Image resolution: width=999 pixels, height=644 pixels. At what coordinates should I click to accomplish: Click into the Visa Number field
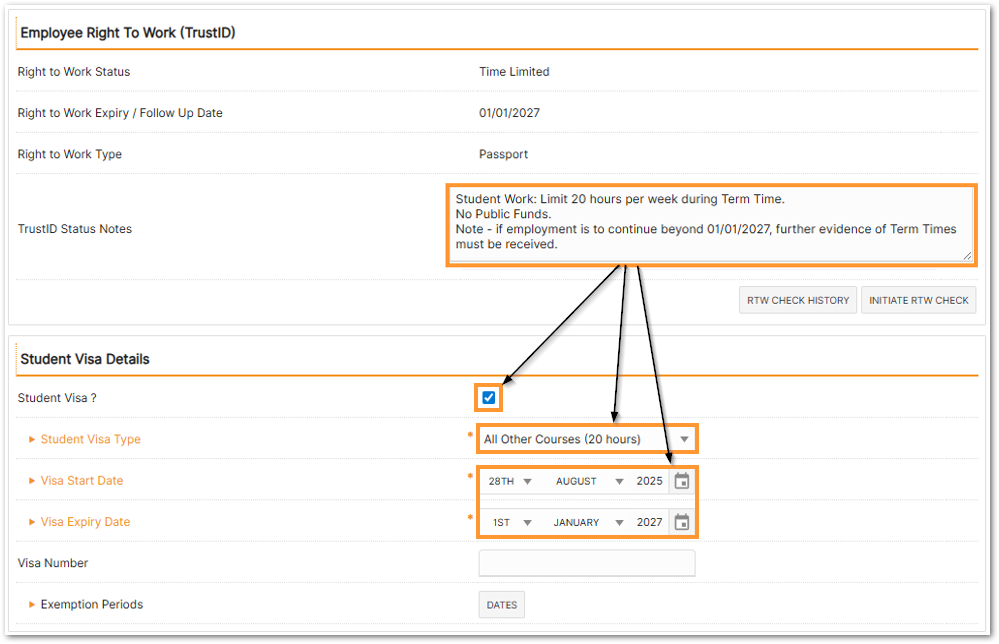coord(587,563)
